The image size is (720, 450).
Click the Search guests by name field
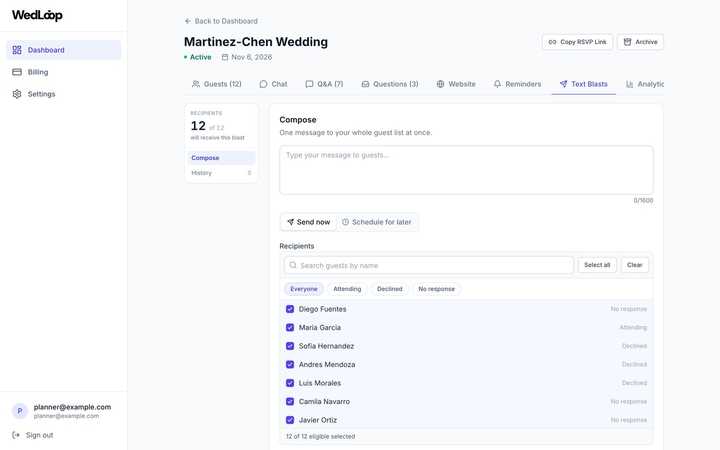click(429, 265)
